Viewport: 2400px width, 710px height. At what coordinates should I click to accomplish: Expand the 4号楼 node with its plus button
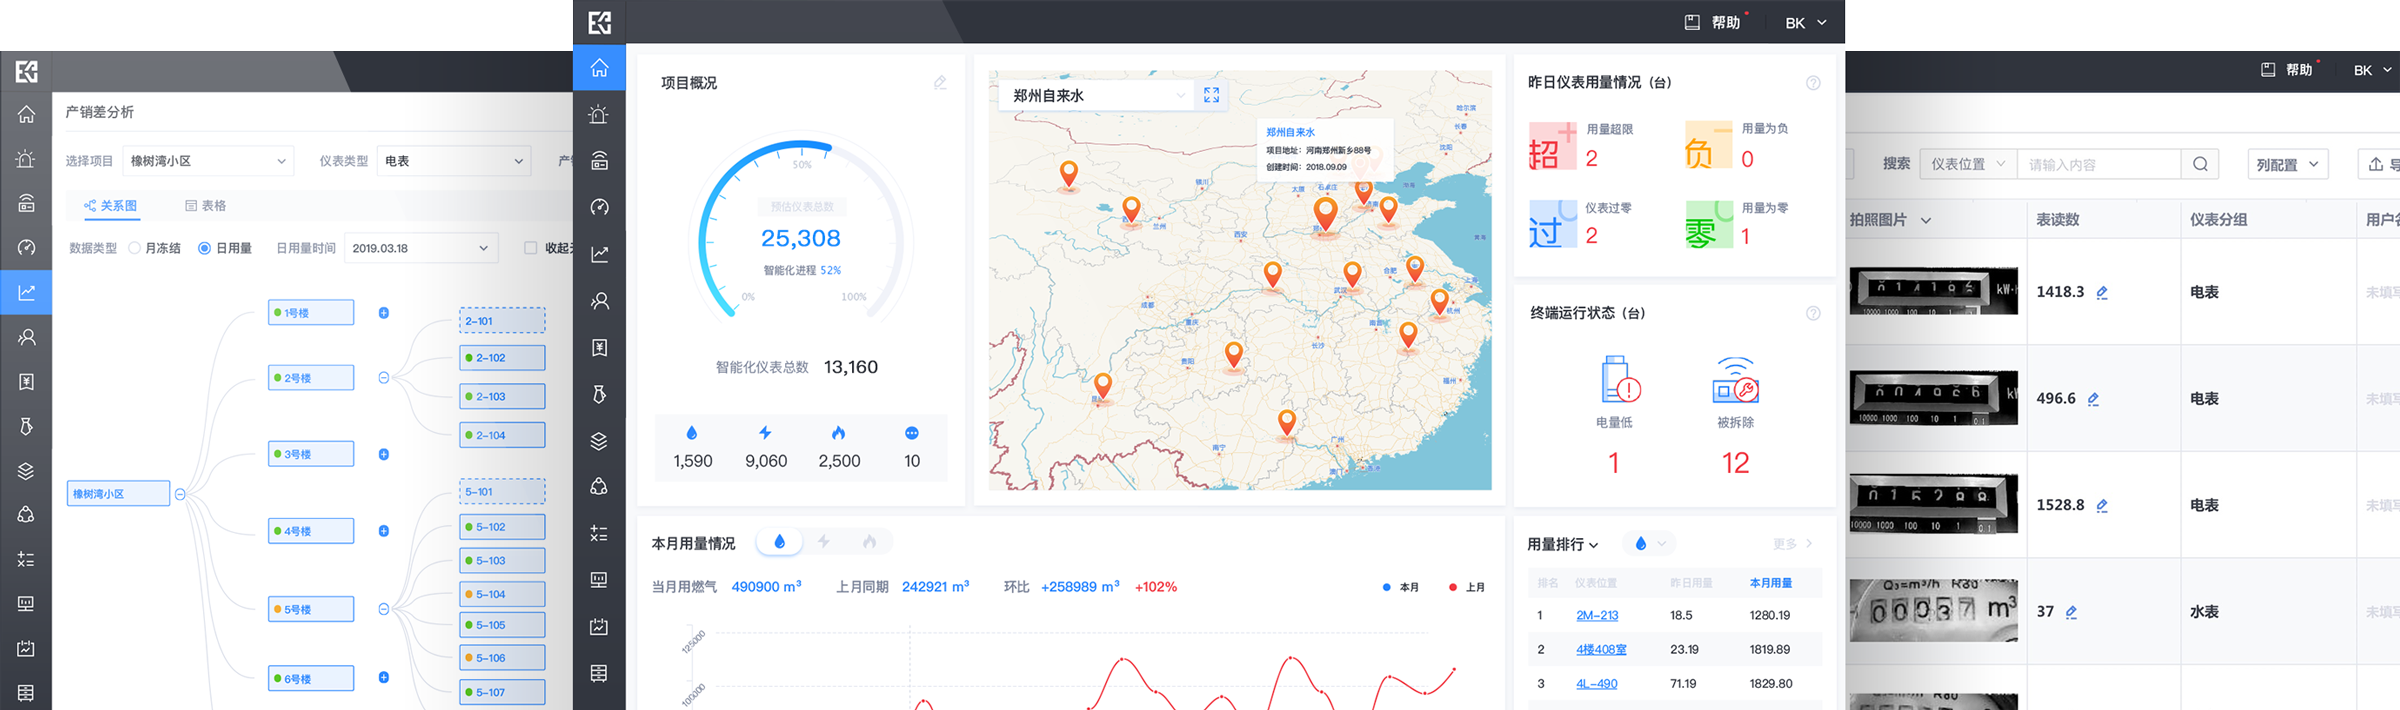pos(384,531)
